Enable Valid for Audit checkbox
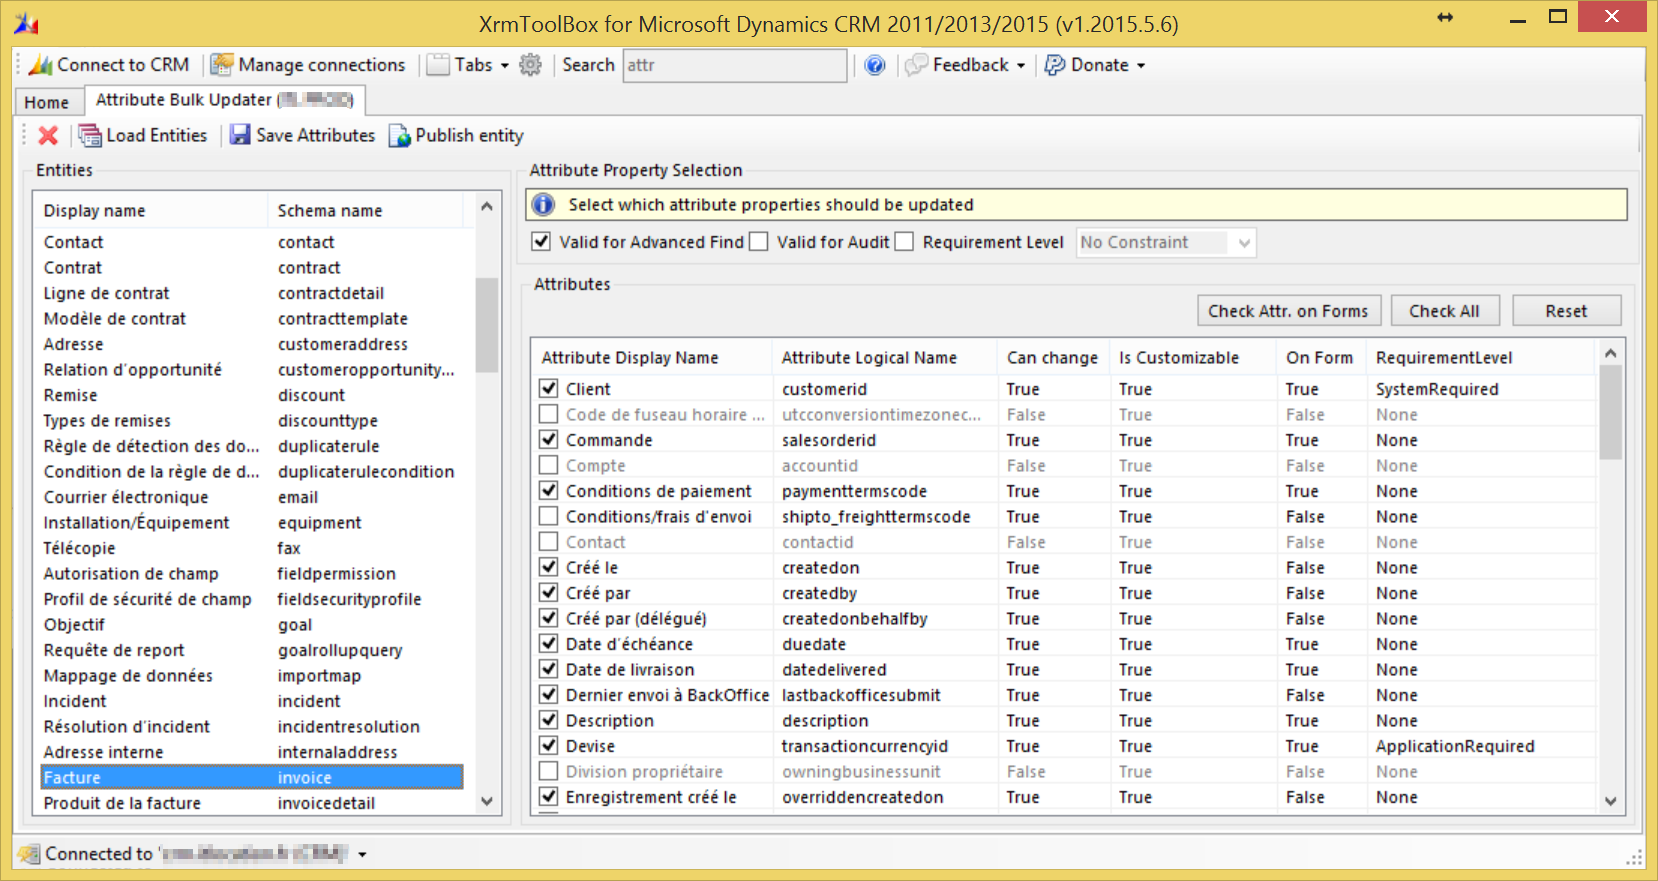The image size is (1658, 881). click(759, 241)
